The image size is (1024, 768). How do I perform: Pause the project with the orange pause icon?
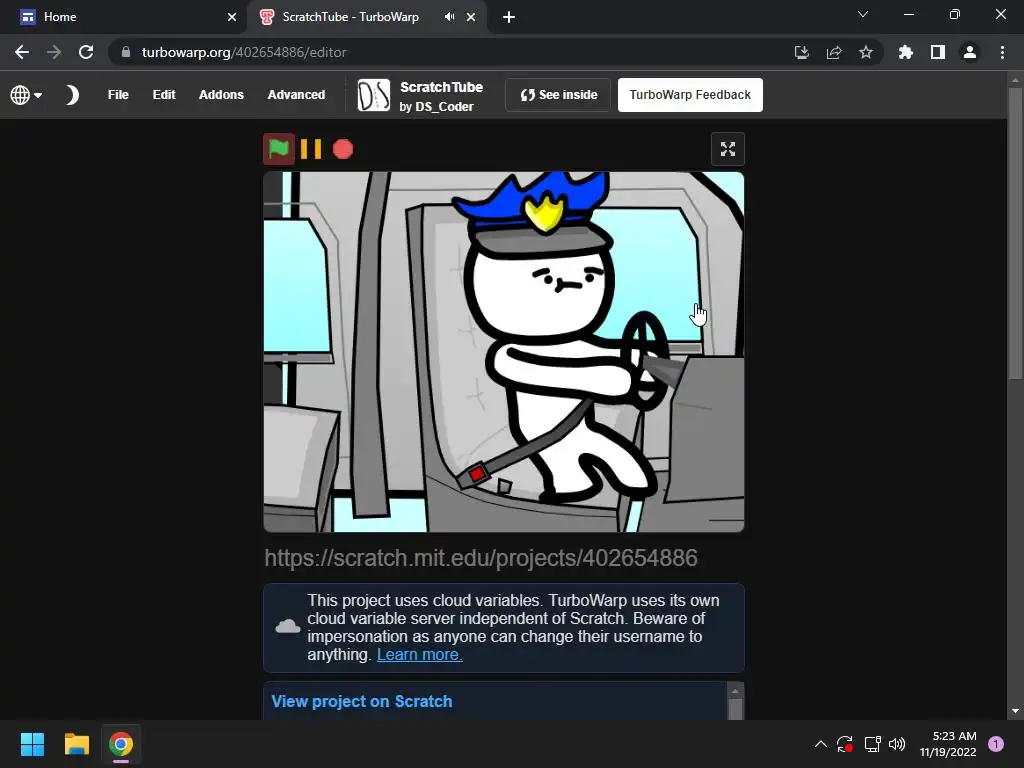pos(311,149)
